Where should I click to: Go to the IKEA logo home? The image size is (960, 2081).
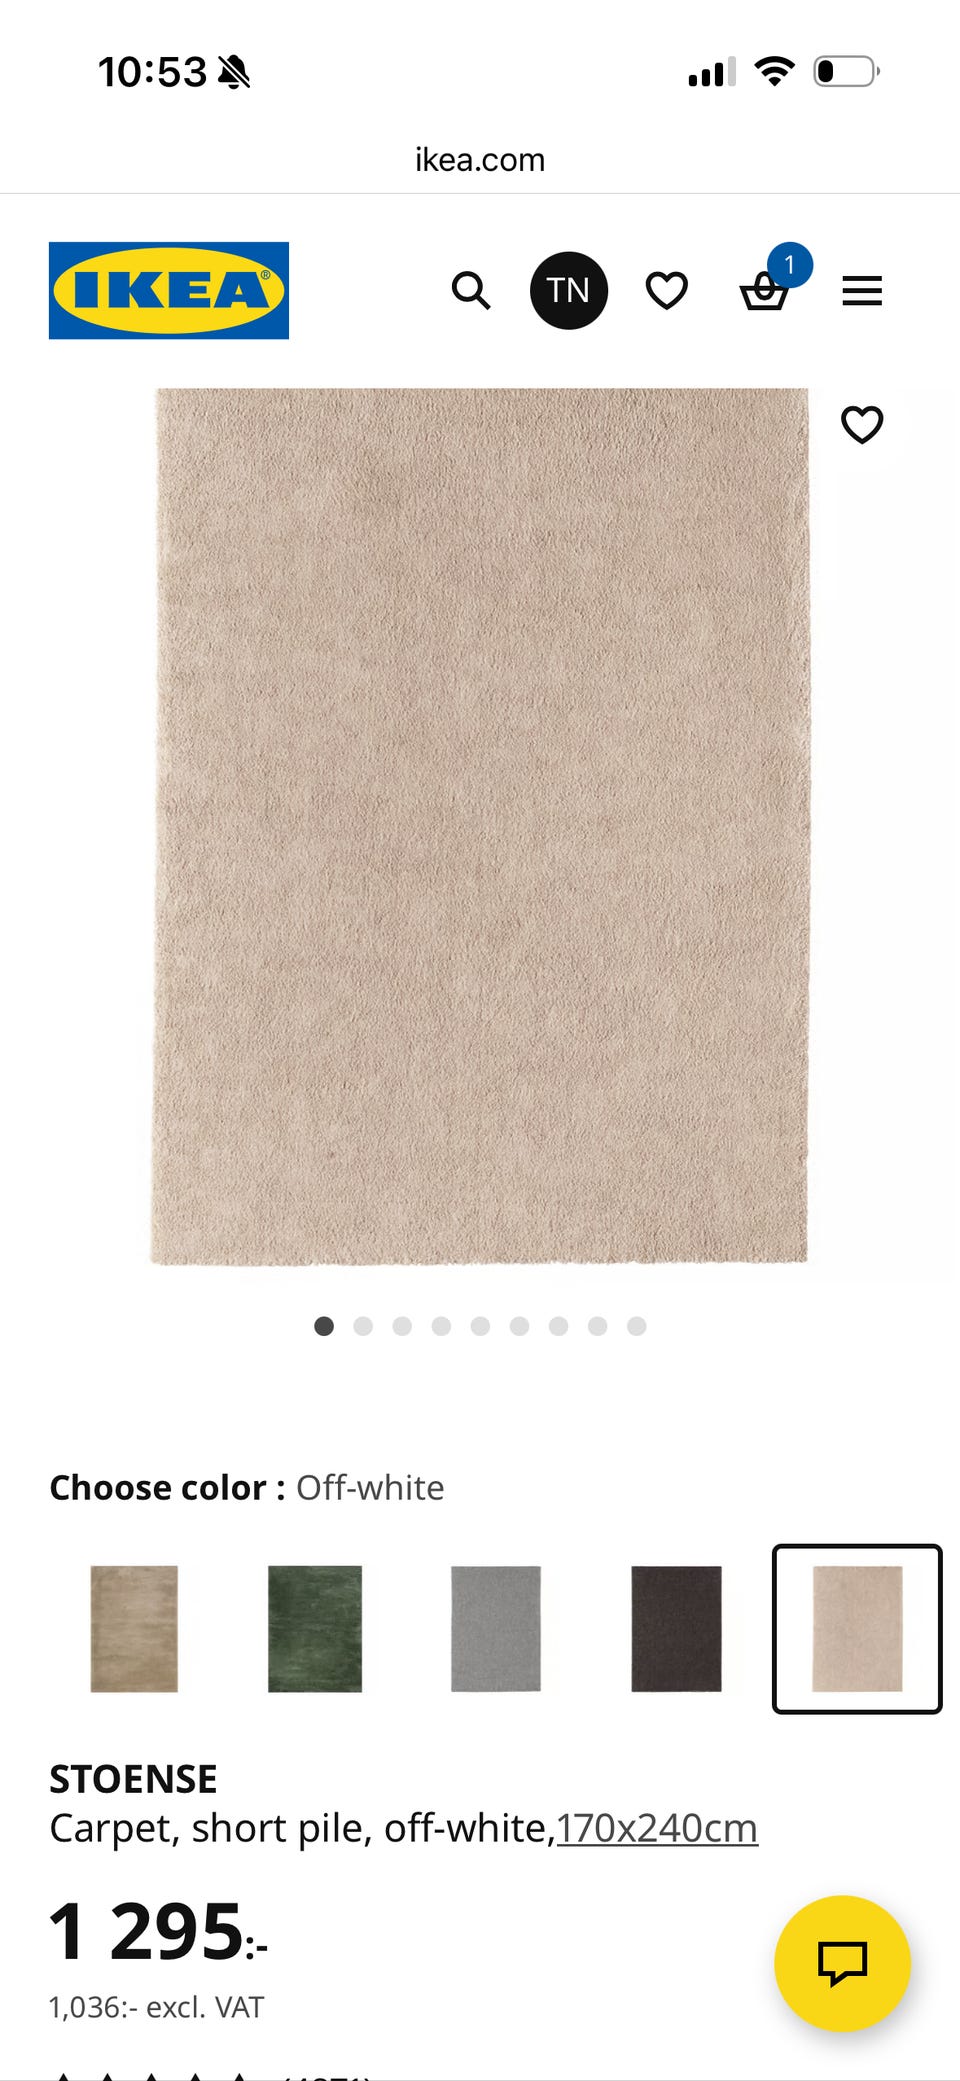point(169,291)
